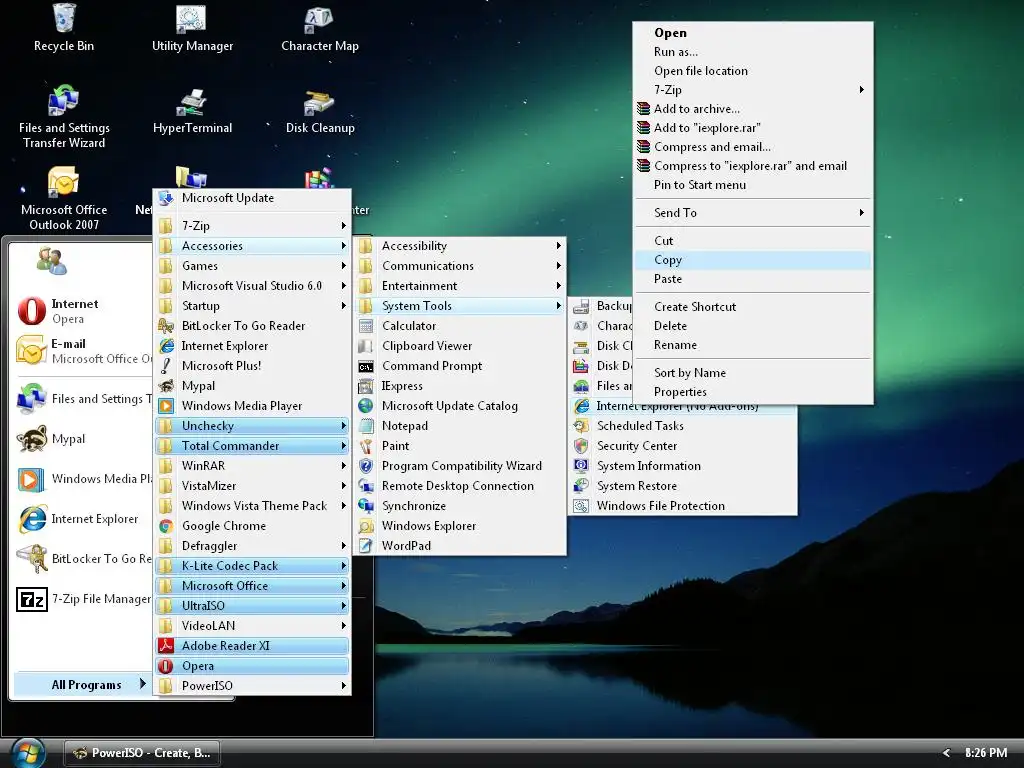Screen dimensions: 1024x768
Task: Click the WinRAR icon next to Add to archive
Action: point(643,109)
